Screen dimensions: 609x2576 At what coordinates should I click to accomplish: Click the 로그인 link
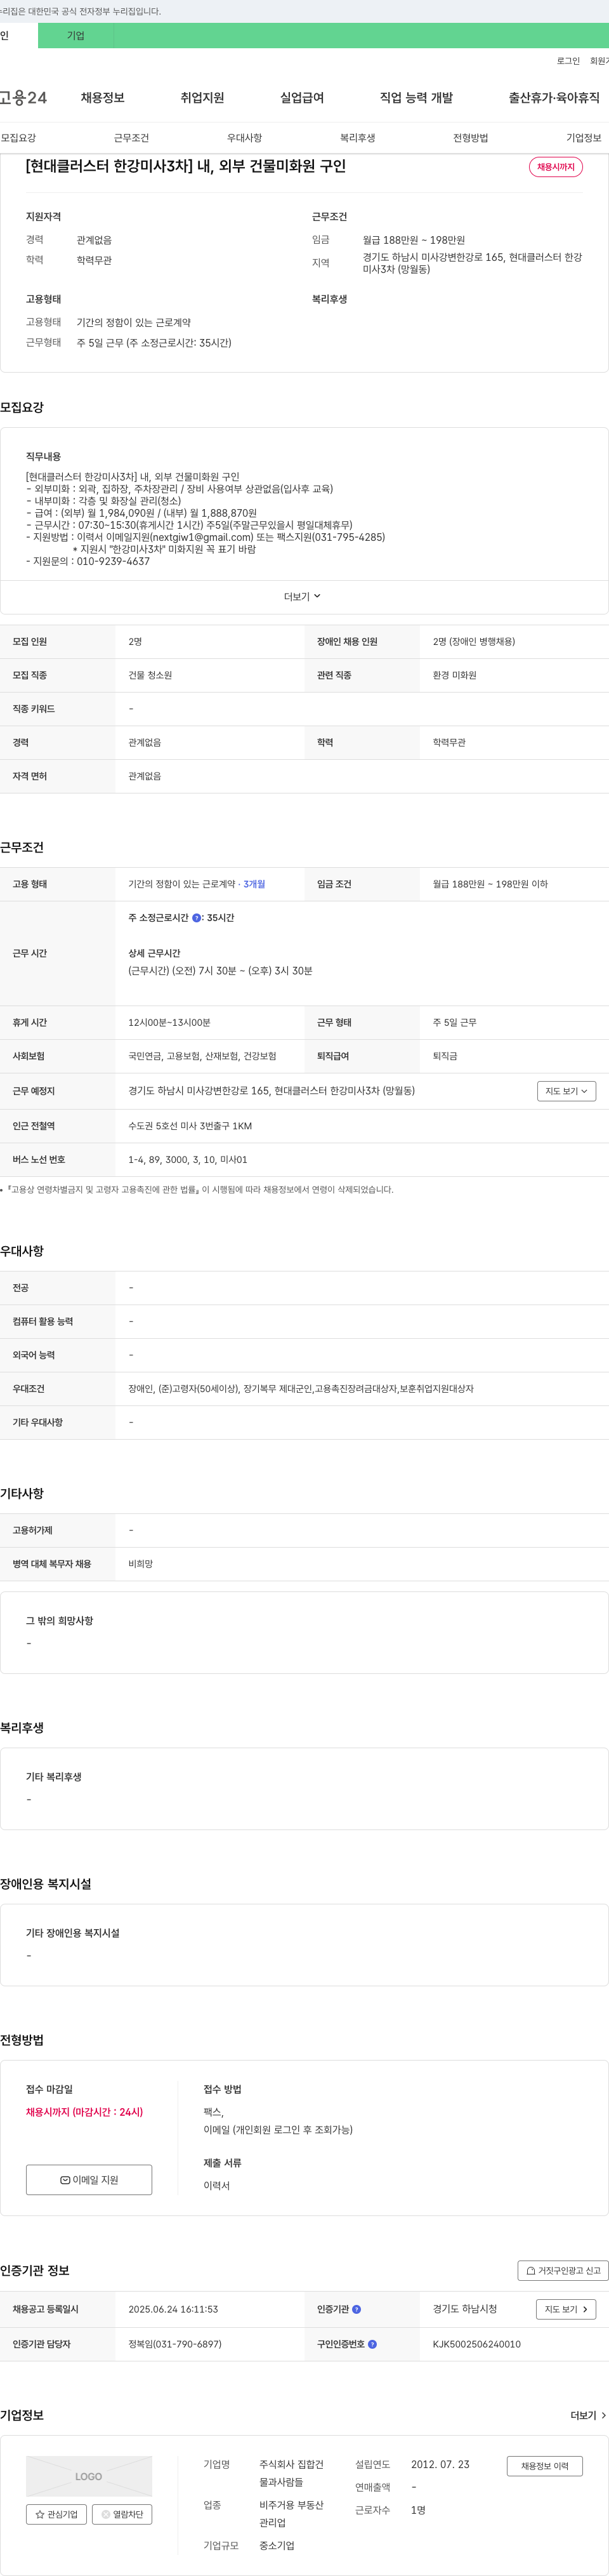[568, 61]
